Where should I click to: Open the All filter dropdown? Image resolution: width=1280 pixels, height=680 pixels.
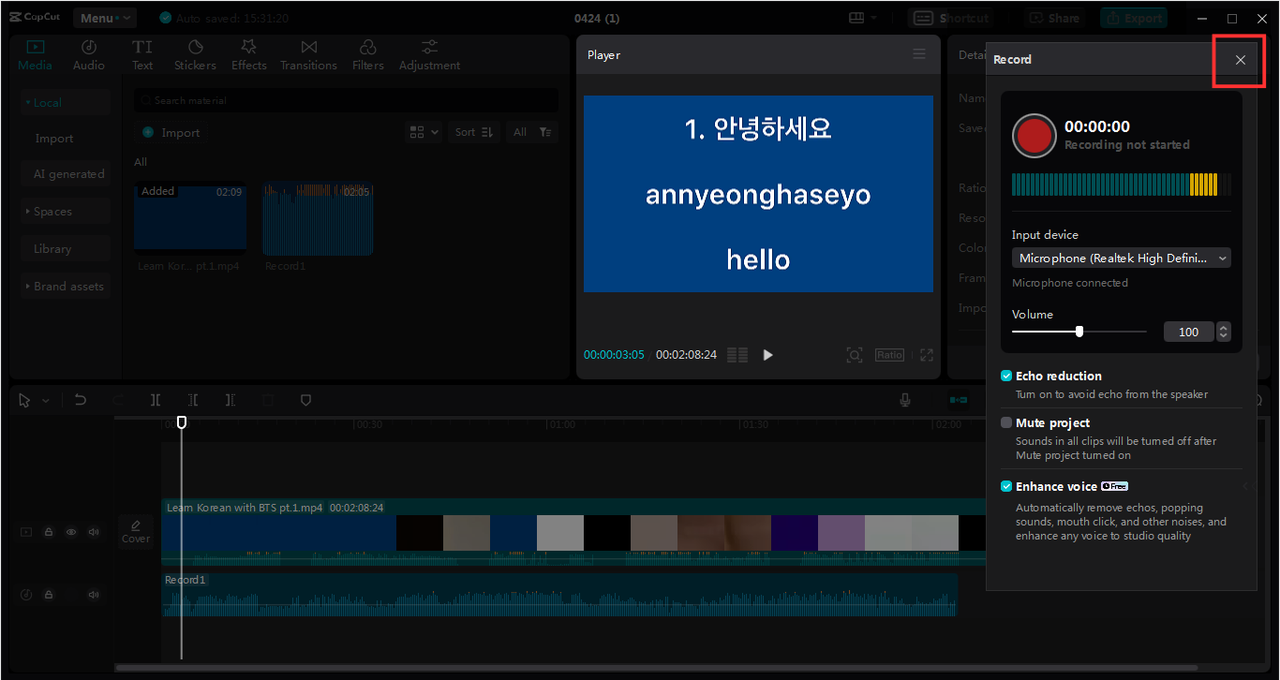point(532,132)
